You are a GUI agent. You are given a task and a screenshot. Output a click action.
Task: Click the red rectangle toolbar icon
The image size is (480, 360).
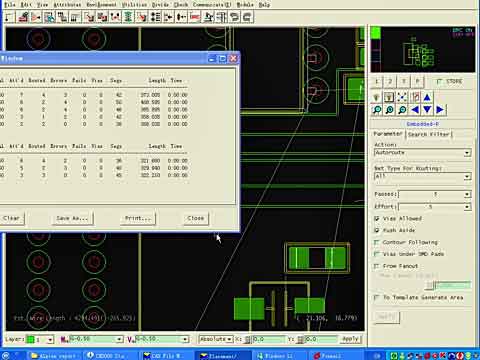coord(195,17)
